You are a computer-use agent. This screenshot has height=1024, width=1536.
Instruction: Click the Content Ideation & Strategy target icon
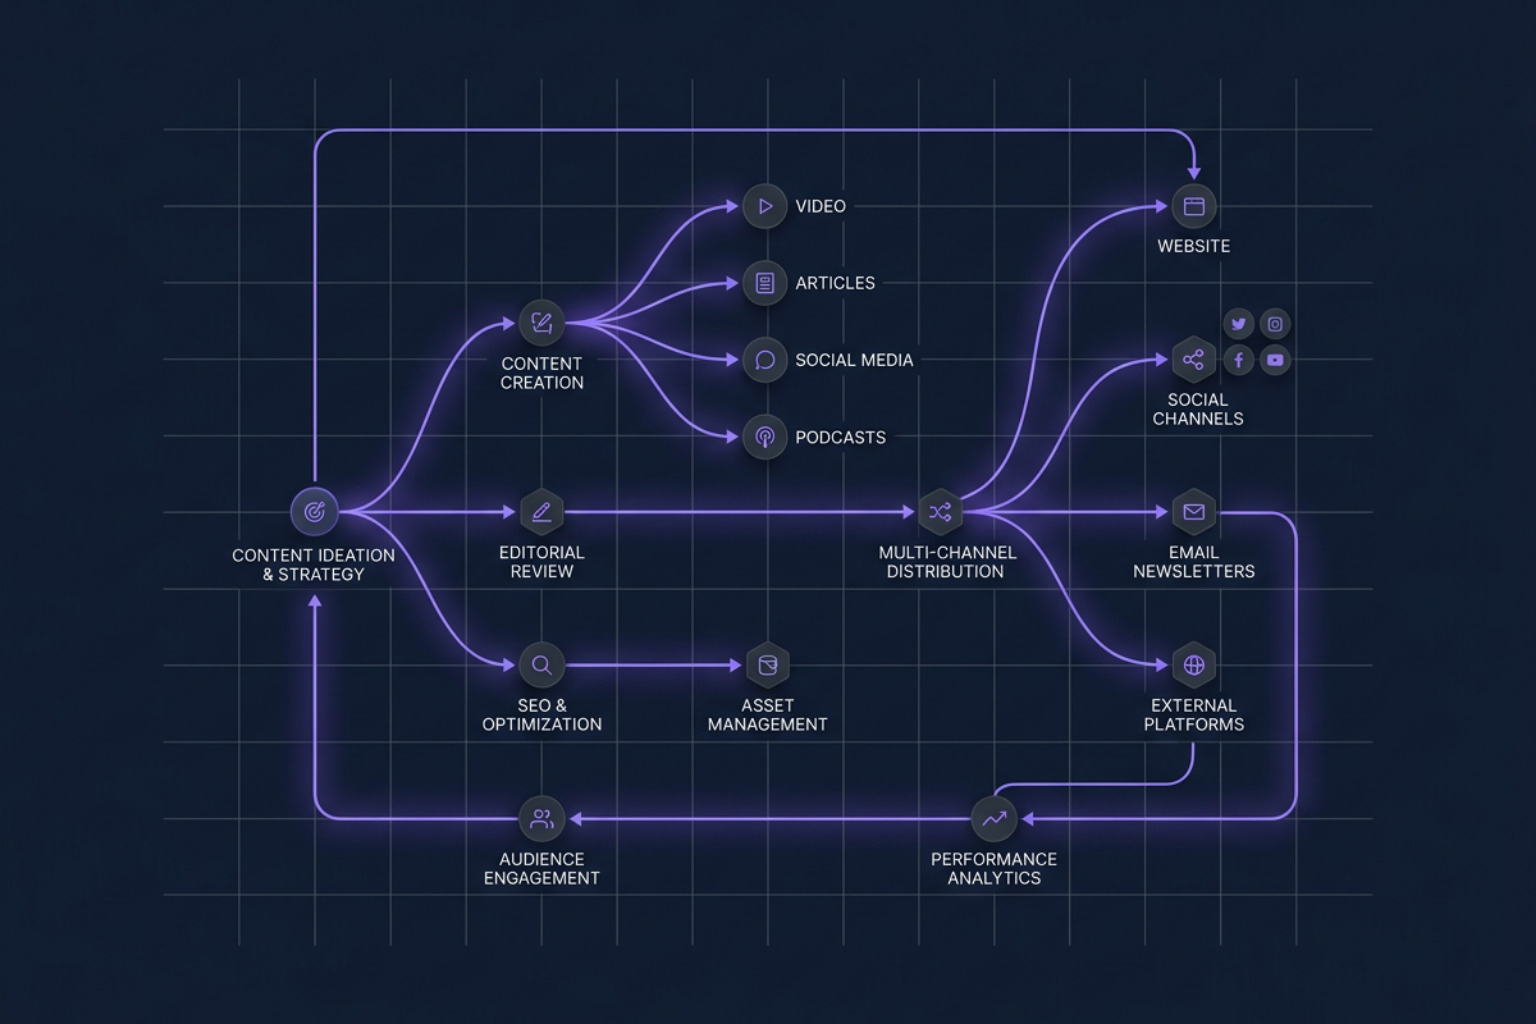coord(314,512)
